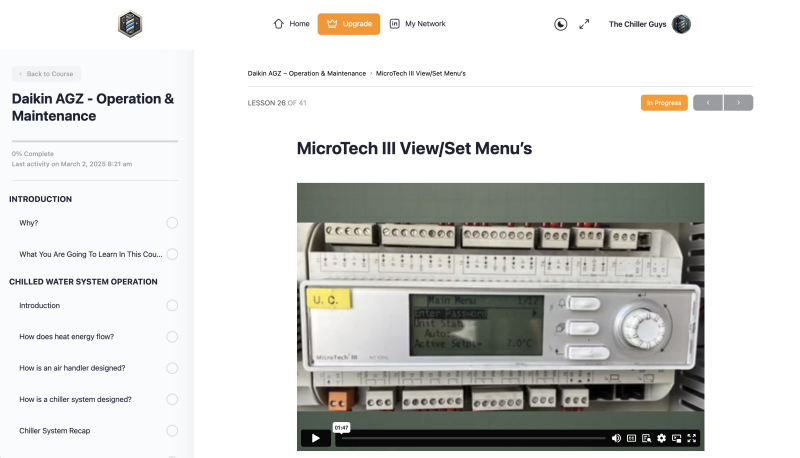Click the INTRODUCTION section heading
The image size is (800, 458).
(40, 199)
